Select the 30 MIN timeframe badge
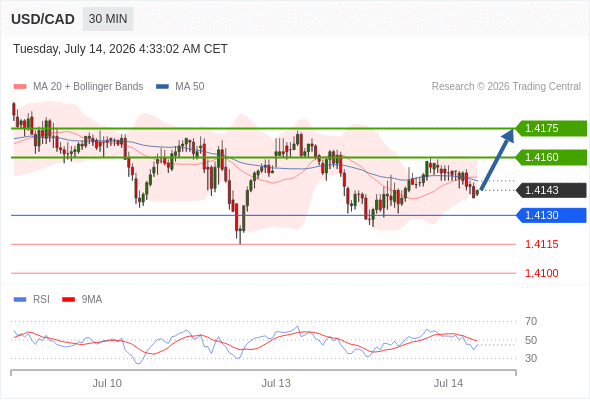 click(108, 19)
